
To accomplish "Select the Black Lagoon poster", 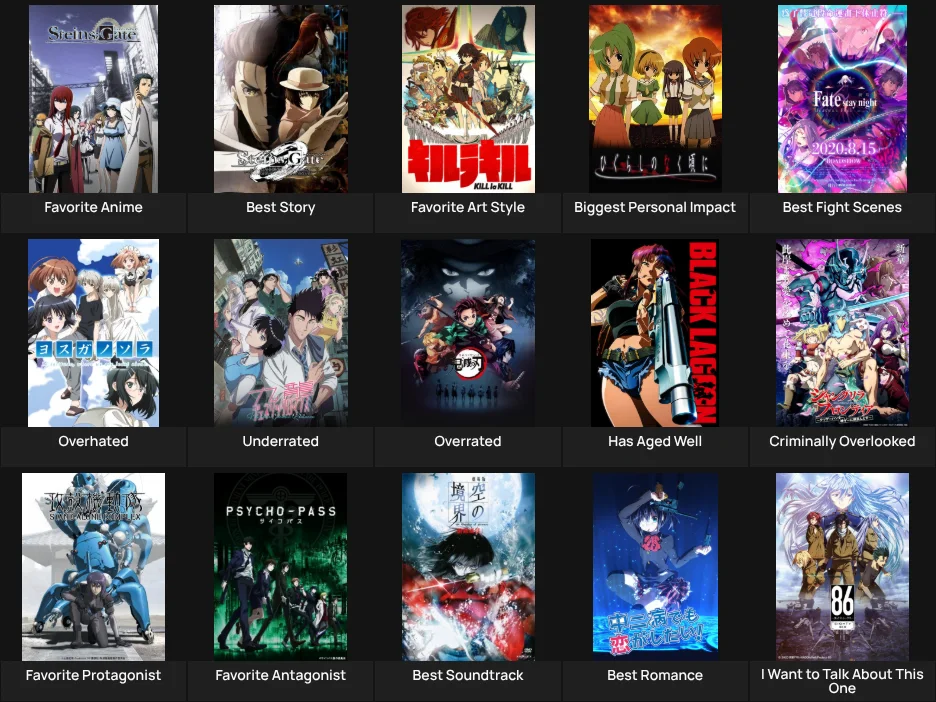I will 655,333.
